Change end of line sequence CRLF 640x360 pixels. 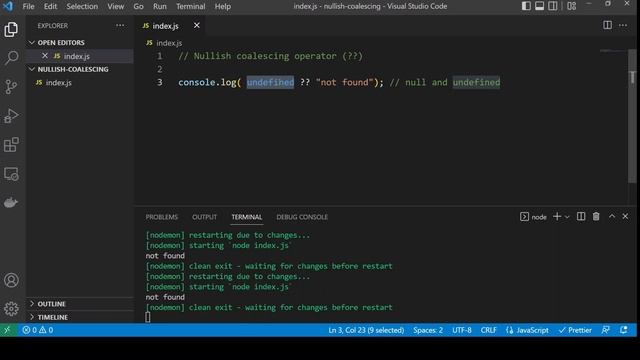pyautogui.click(x=488, y=330)
